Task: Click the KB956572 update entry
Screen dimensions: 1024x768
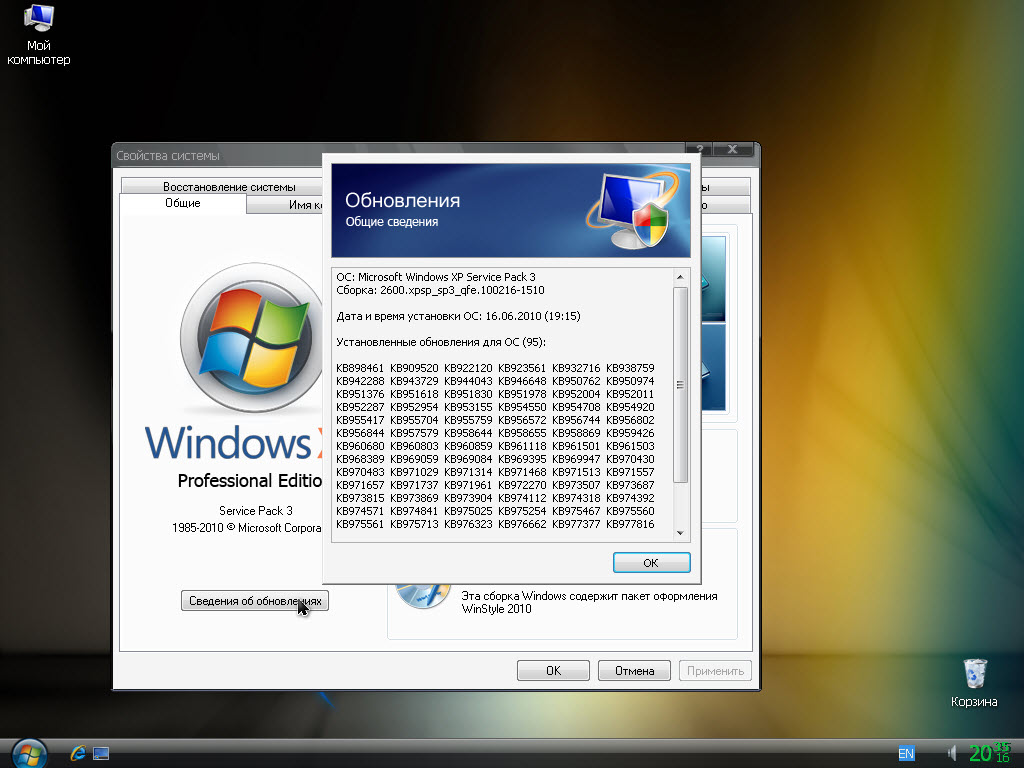Action: click(522, 420)
